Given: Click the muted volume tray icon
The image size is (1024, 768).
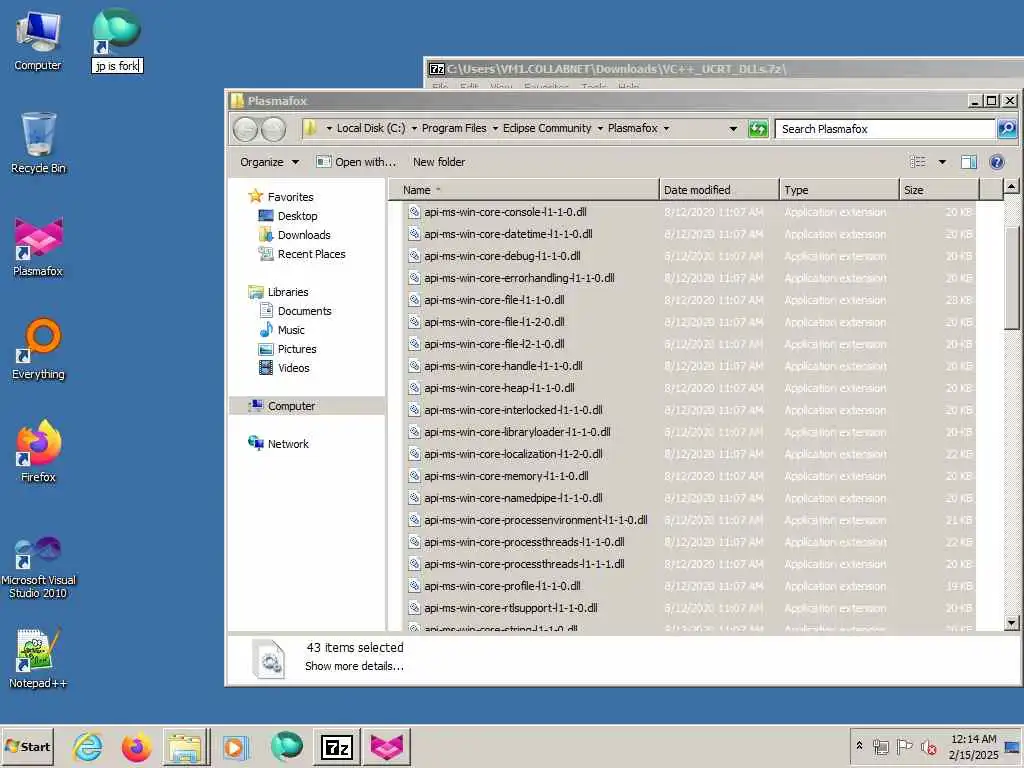Looking at the screenshot, I should 928,746.
